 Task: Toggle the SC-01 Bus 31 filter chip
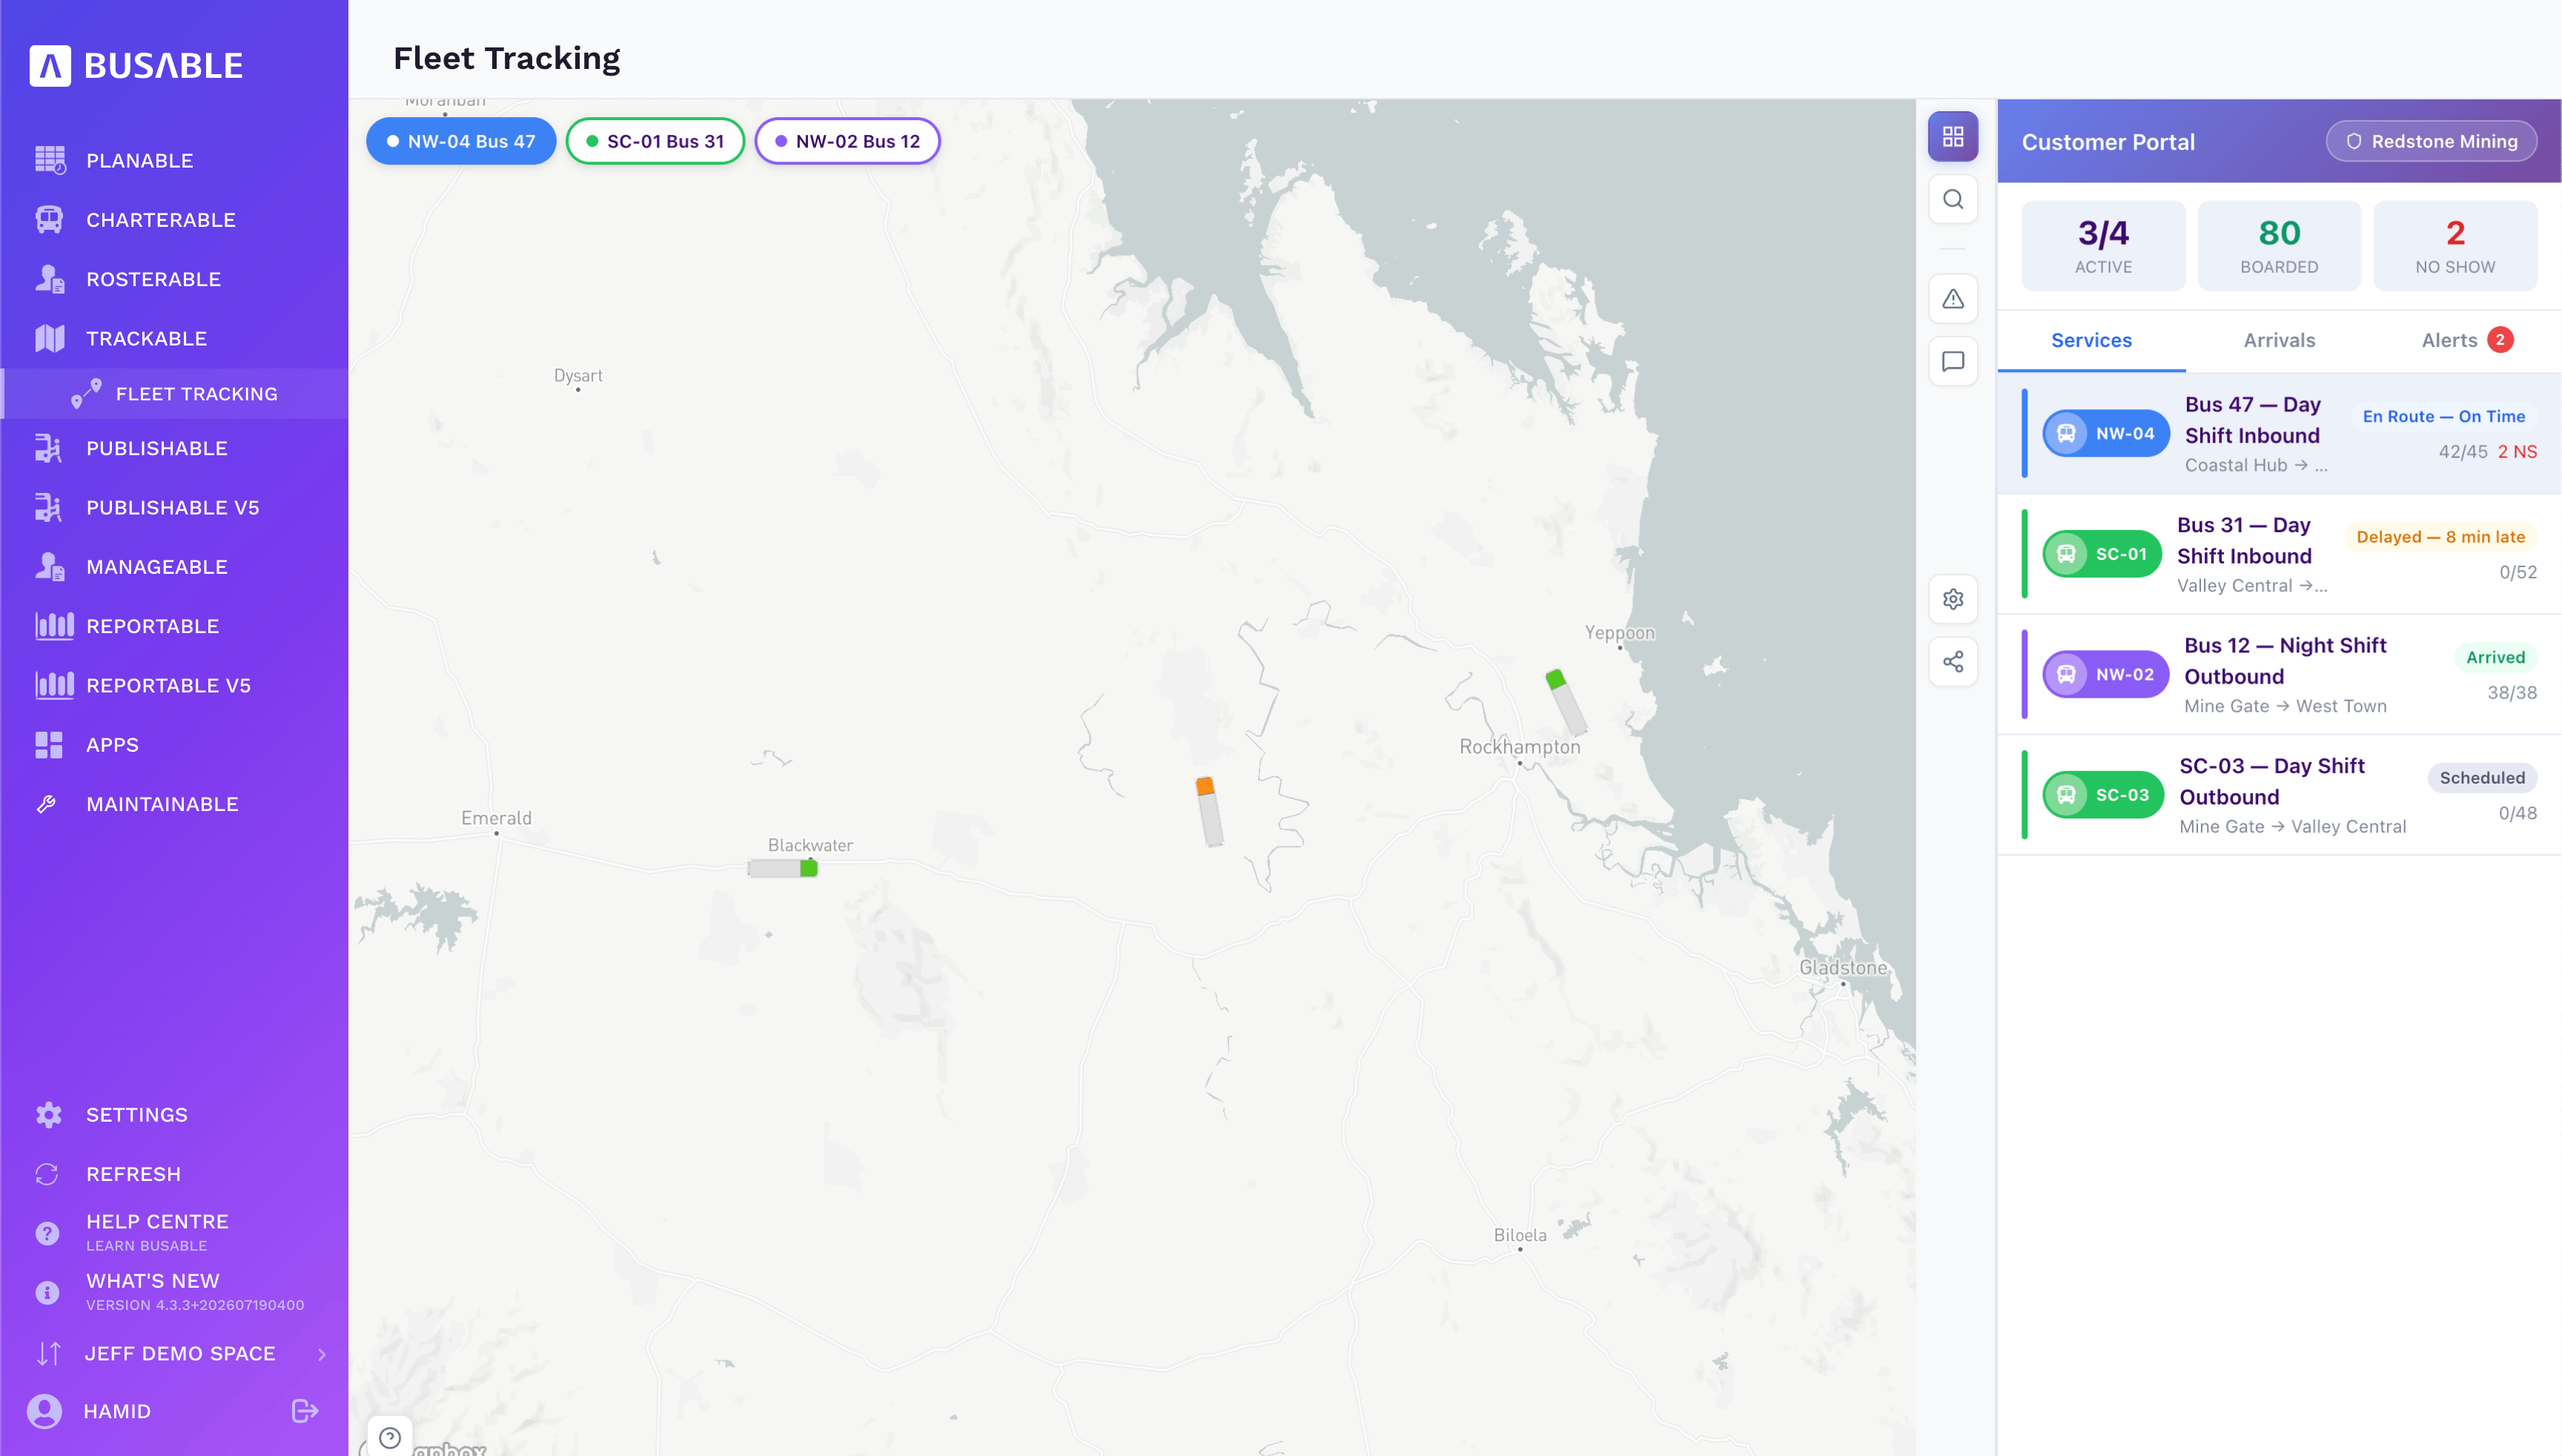655,141
